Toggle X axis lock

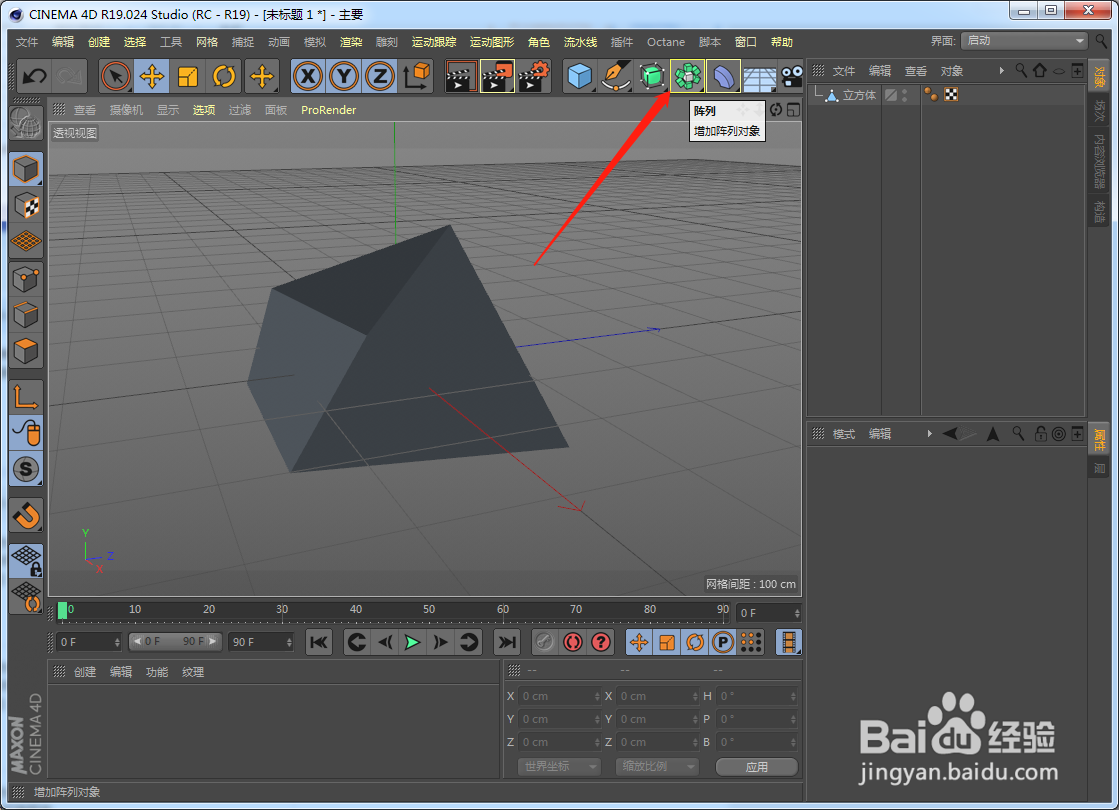[x=308, y=76]
